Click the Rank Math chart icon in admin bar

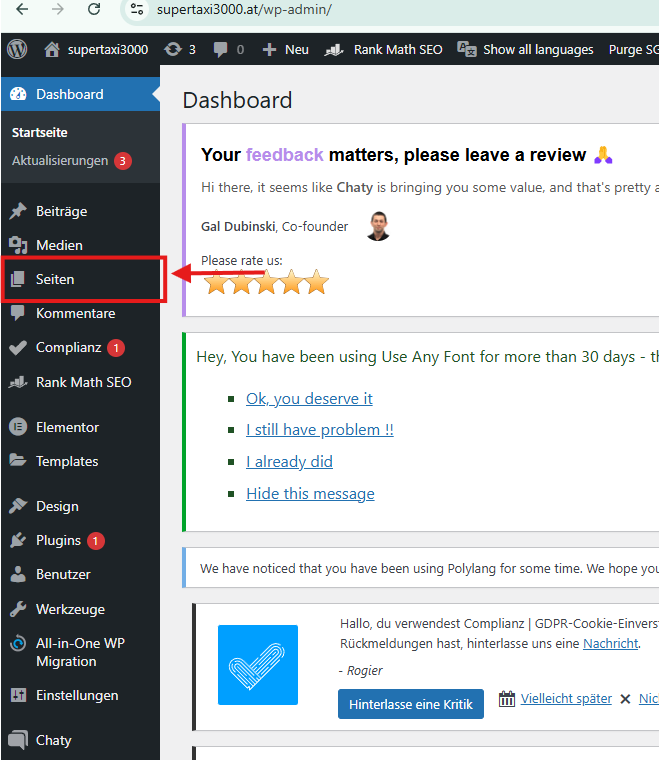click(334, 49)
